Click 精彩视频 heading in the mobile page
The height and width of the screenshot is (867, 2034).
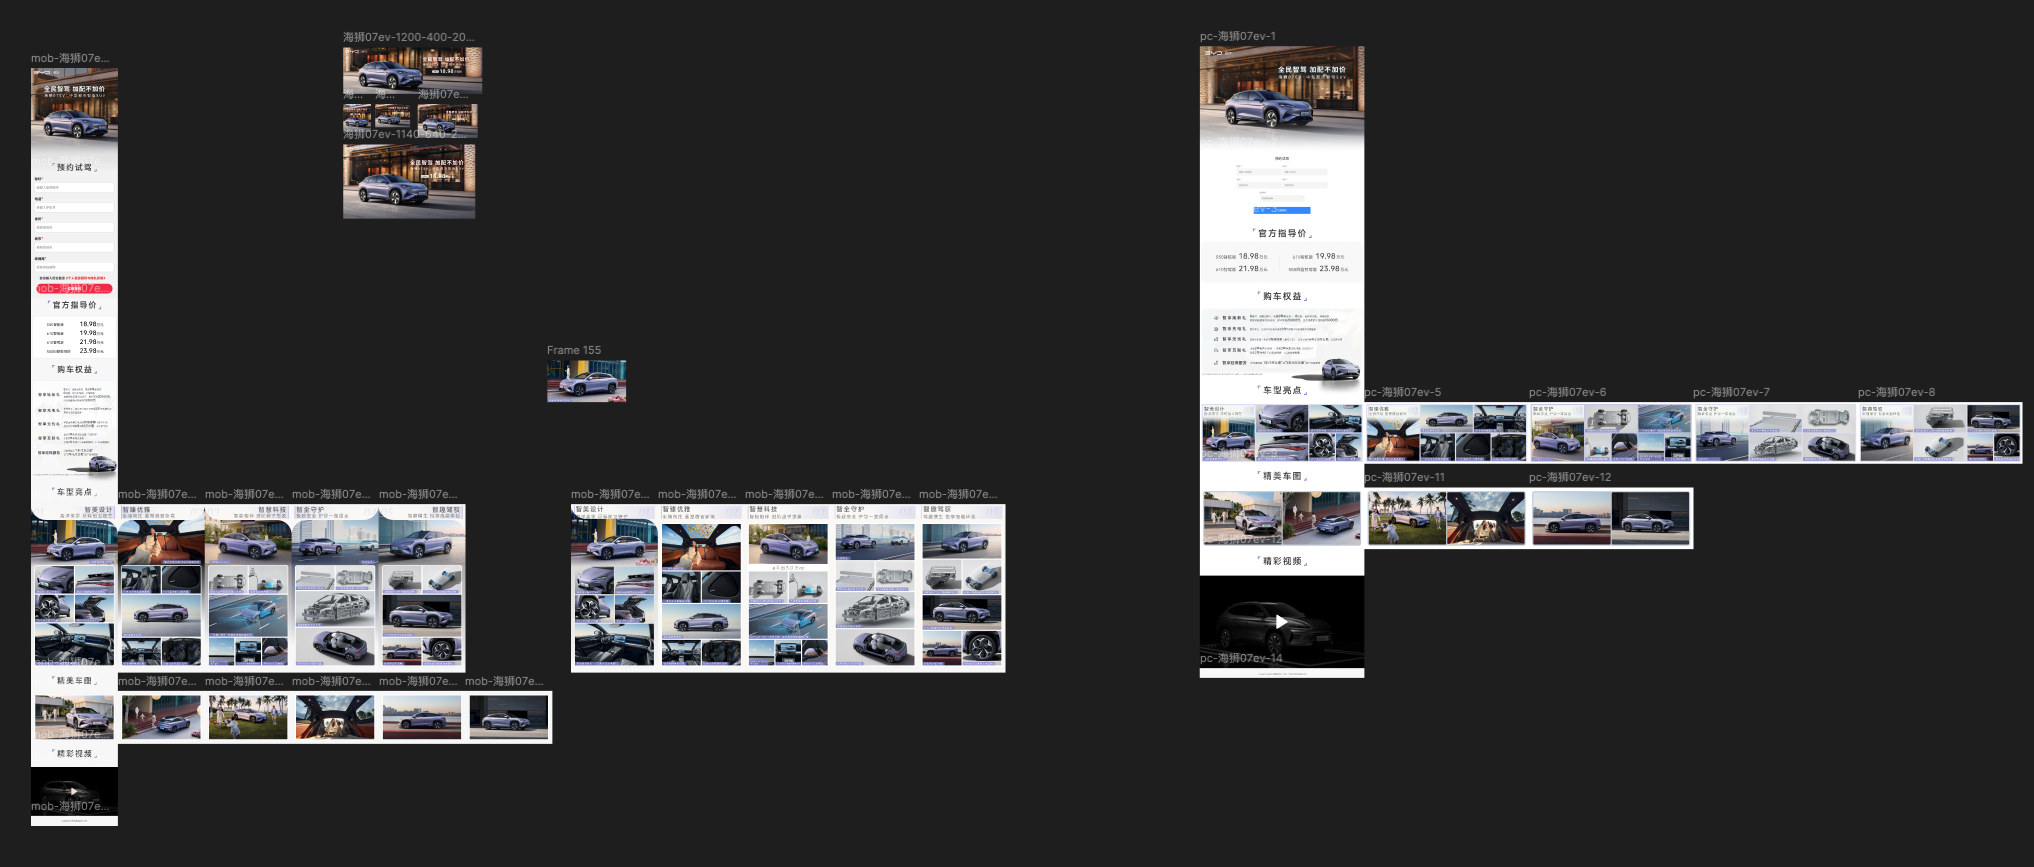[x=75, y=753]
